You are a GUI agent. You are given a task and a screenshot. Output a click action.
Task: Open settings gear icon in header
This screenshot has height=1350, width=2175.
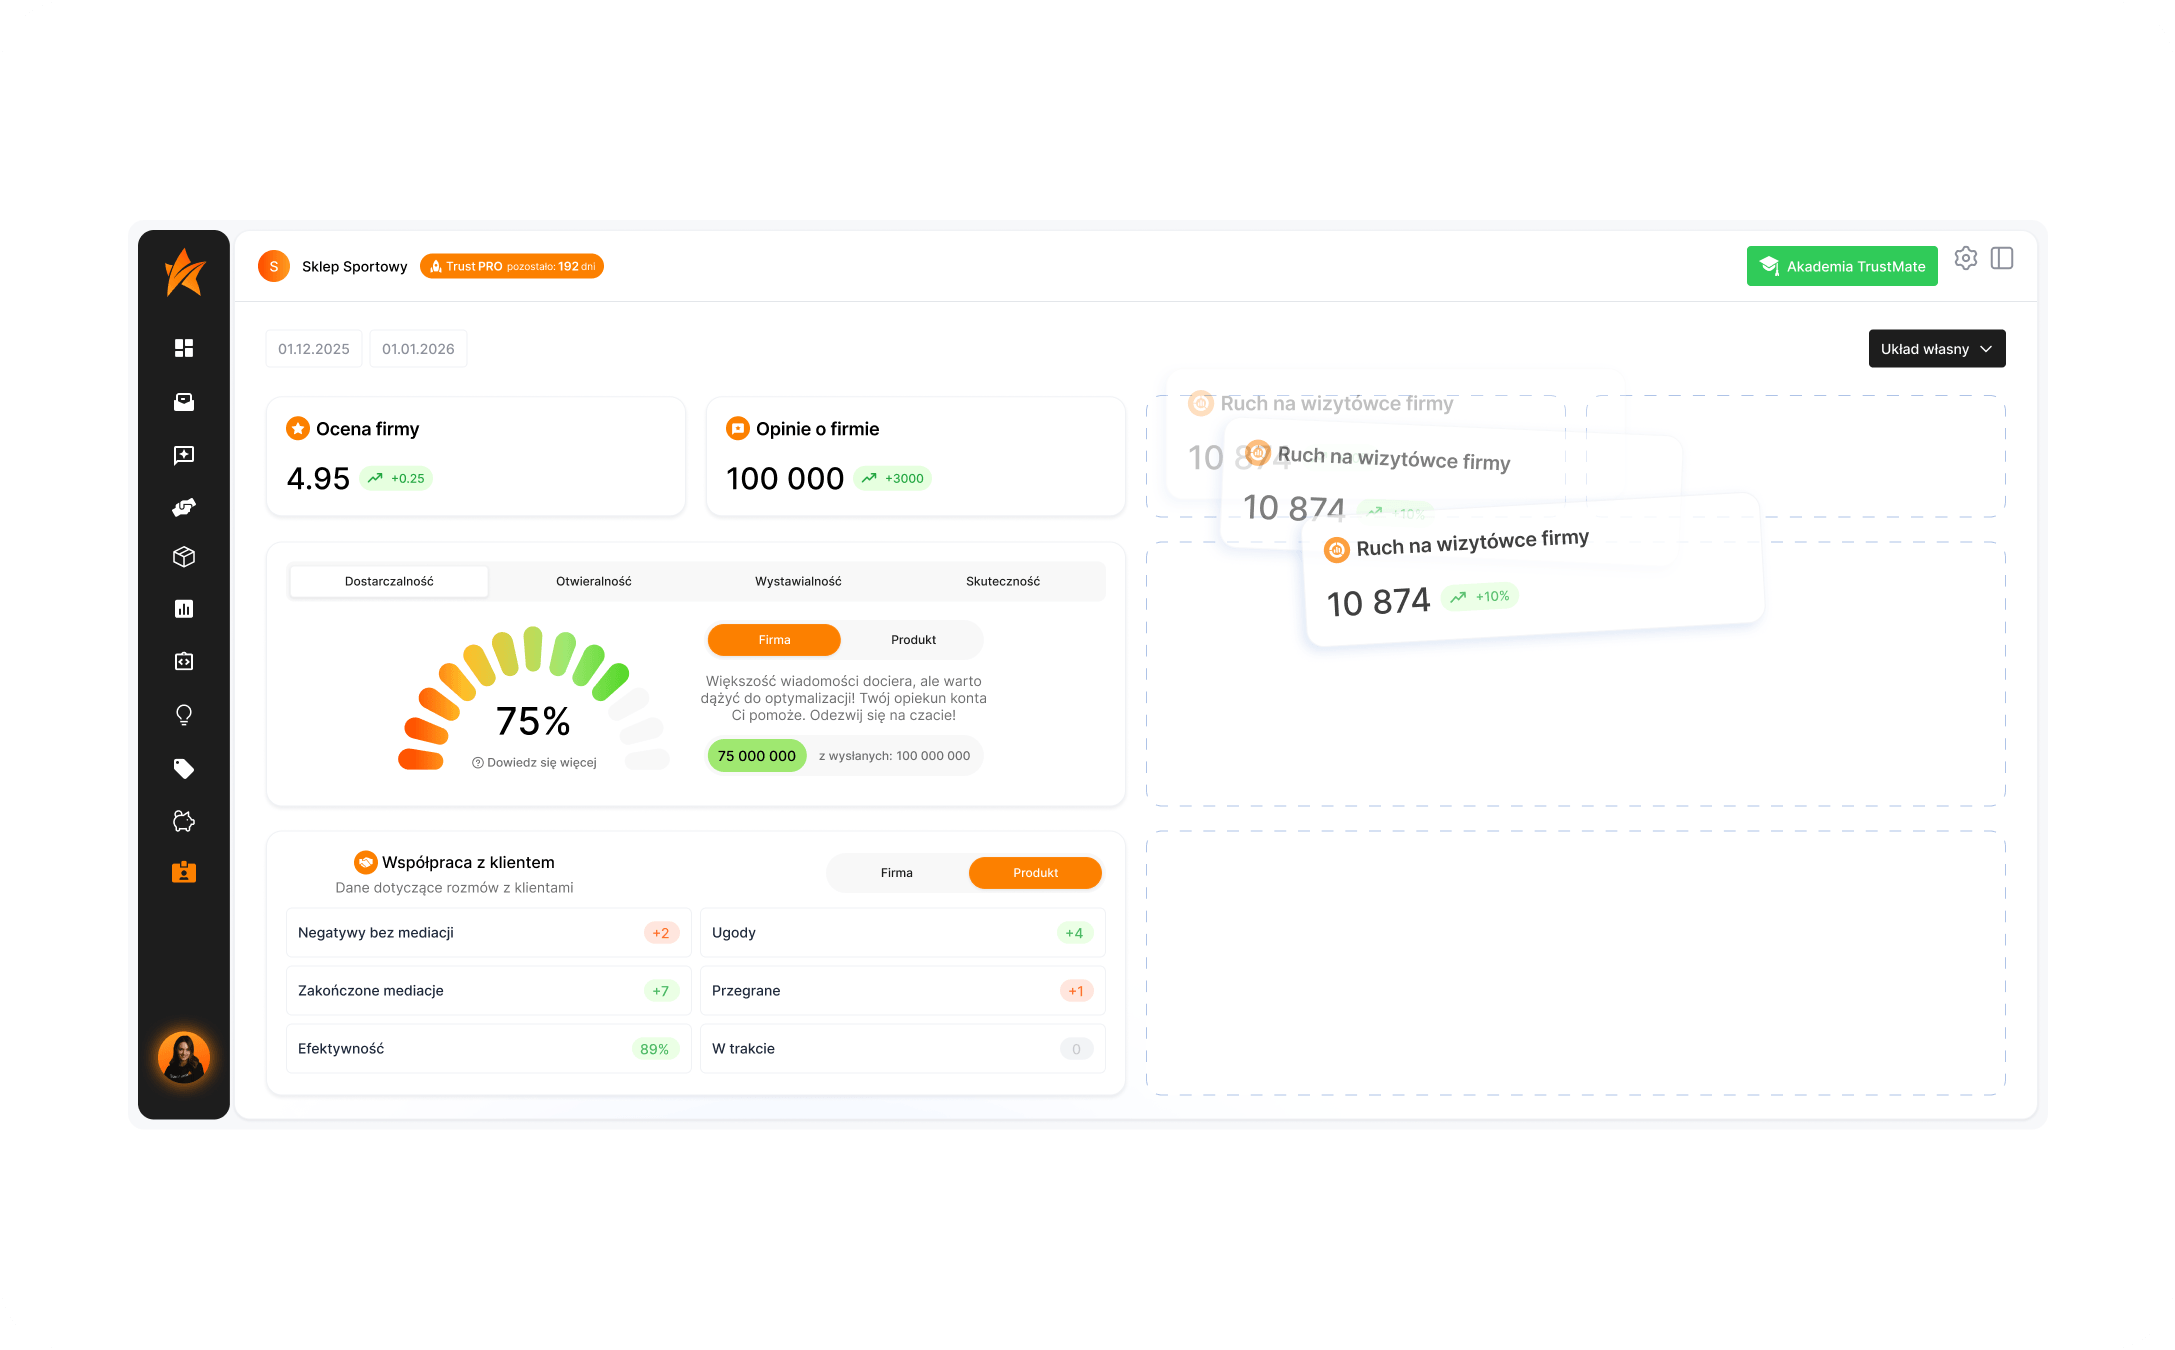tap(1966, 258)
